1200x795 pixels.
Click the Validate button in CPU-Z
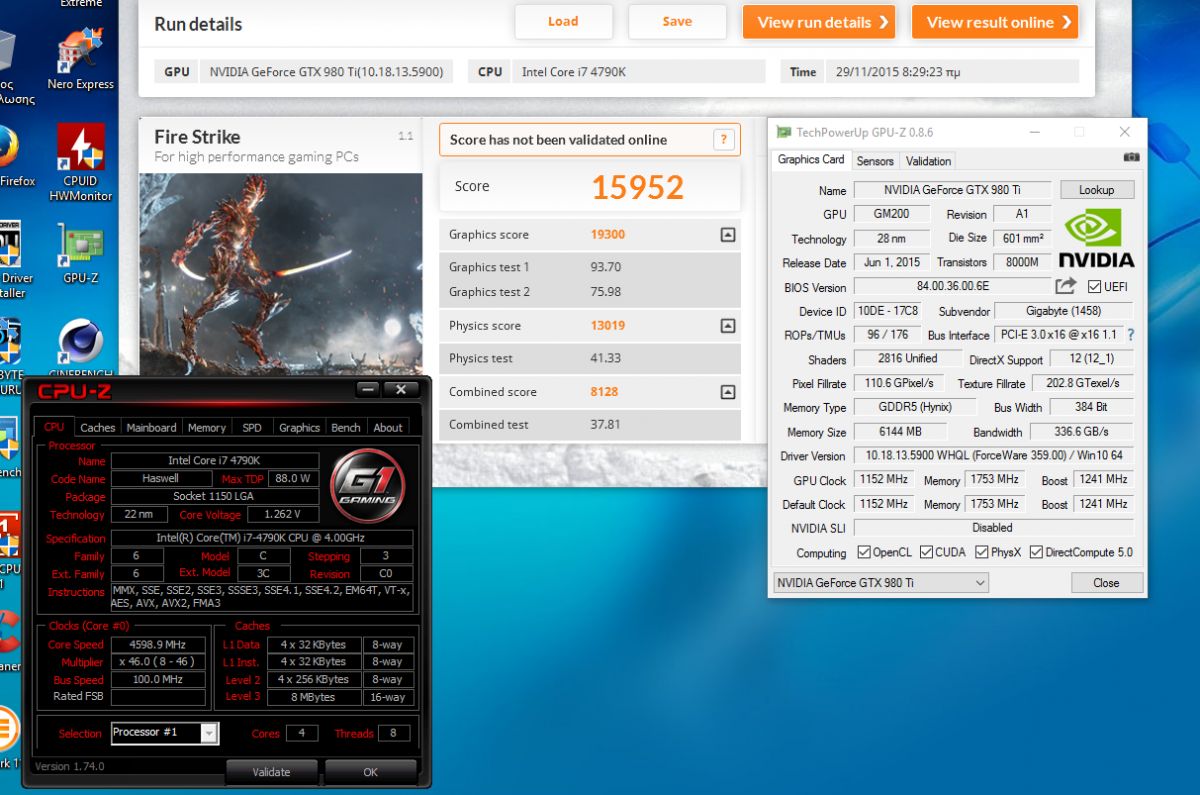coord(271,772)
